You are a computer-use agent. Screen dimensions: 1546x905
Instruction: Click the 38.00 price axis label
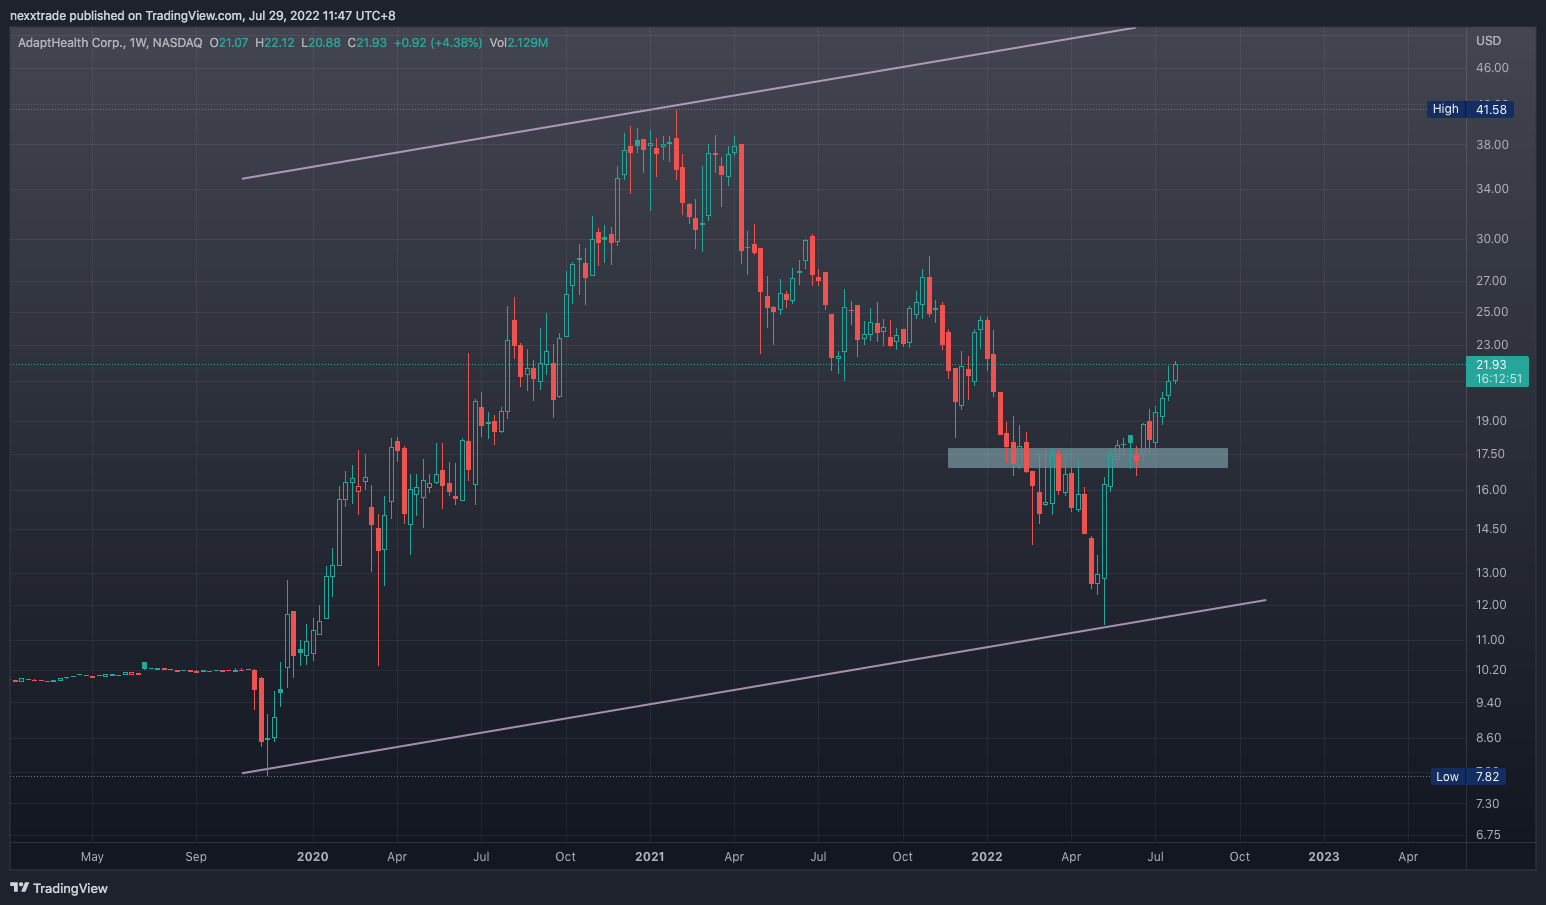click(x=1492, y=145)
